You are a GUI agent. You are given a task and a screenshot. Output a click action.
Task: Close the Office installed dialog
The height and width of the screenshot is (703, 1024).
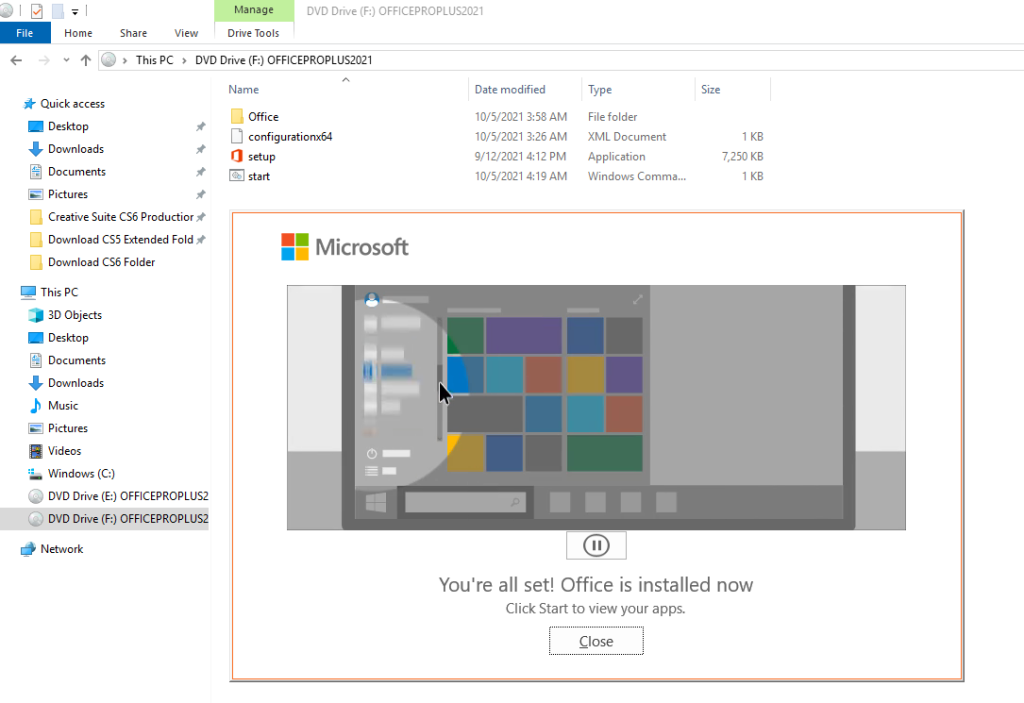[x=596, y=641]
